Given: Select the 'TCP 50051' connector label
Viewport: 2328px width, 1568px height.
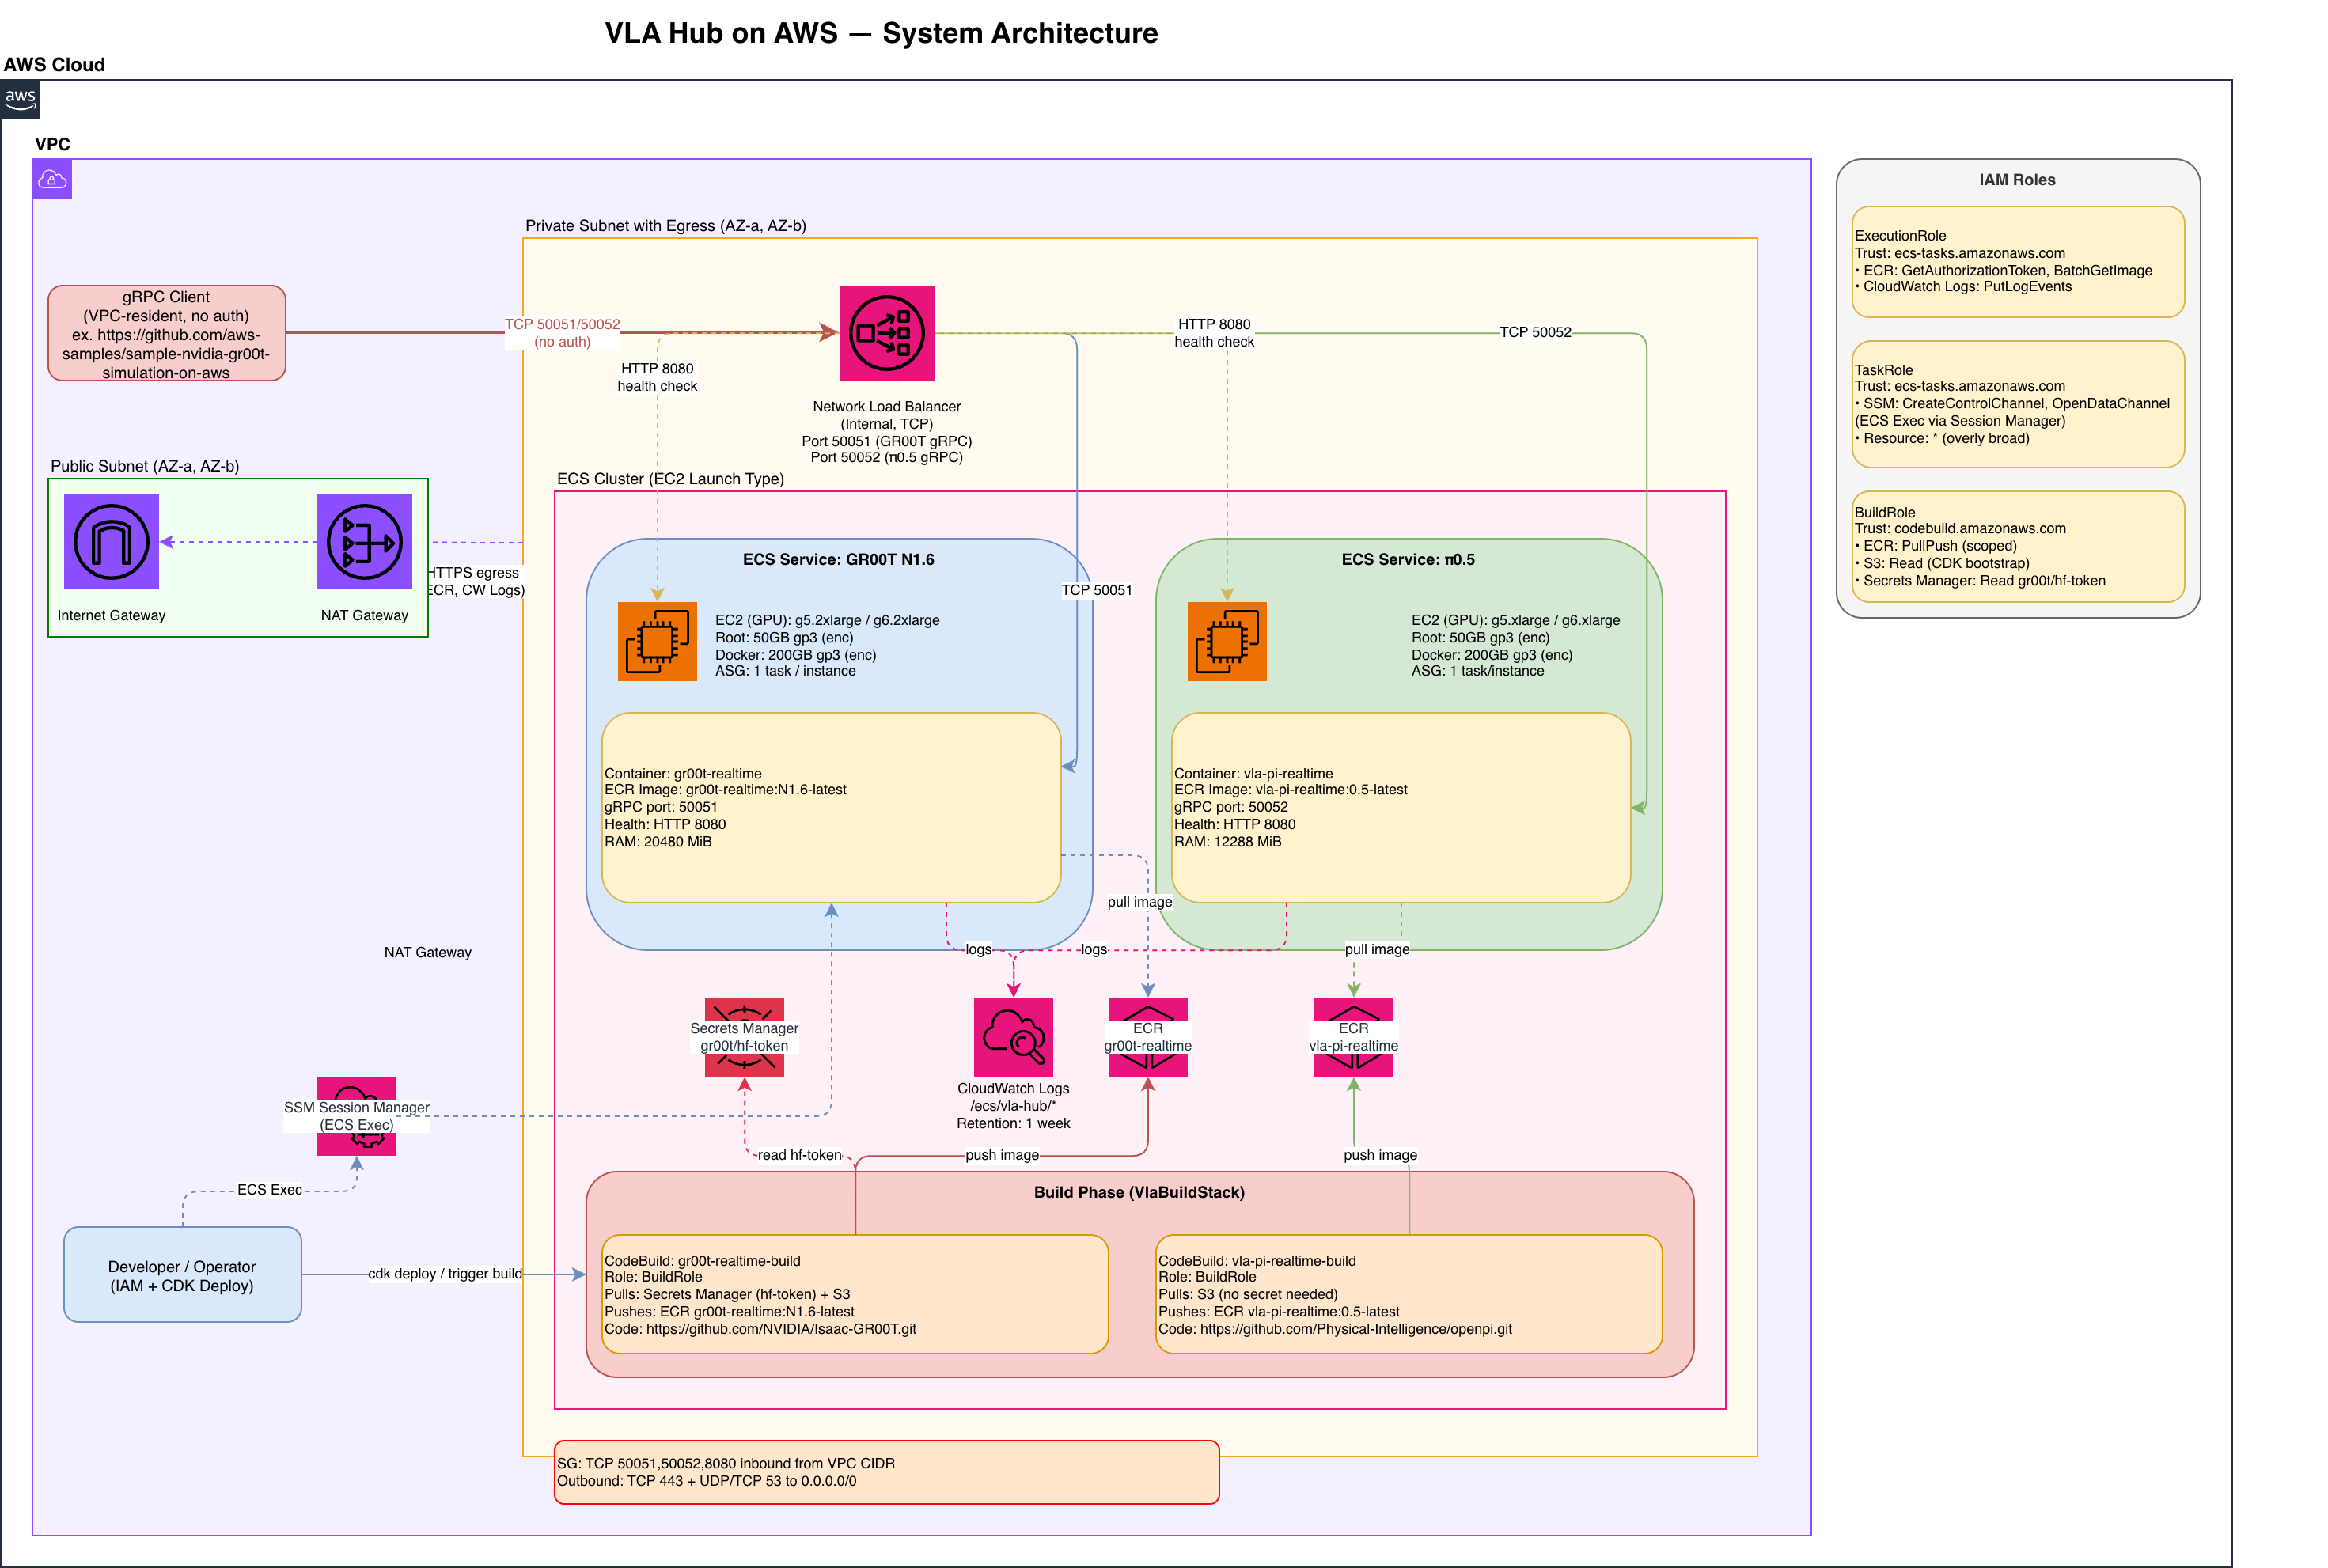Looking at the screenshot, I should (1097, 590).
